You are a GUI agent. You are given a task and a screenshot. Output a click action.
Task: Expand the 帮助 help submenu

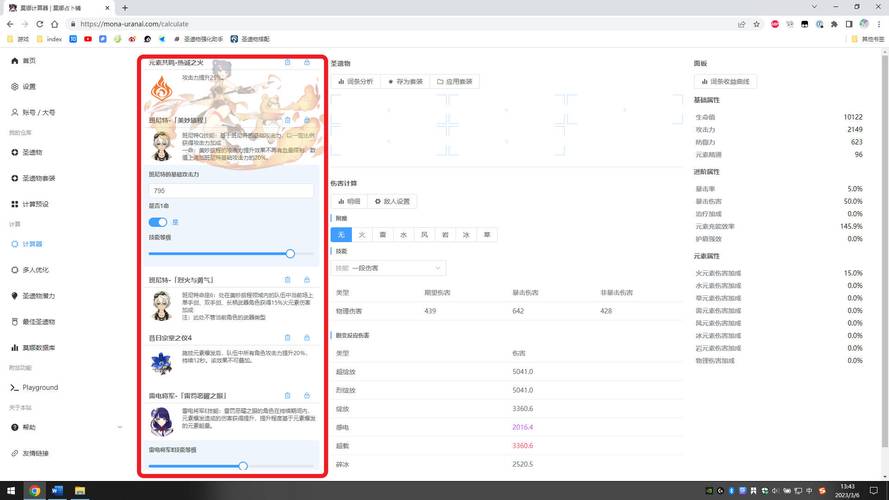(120, 427)
